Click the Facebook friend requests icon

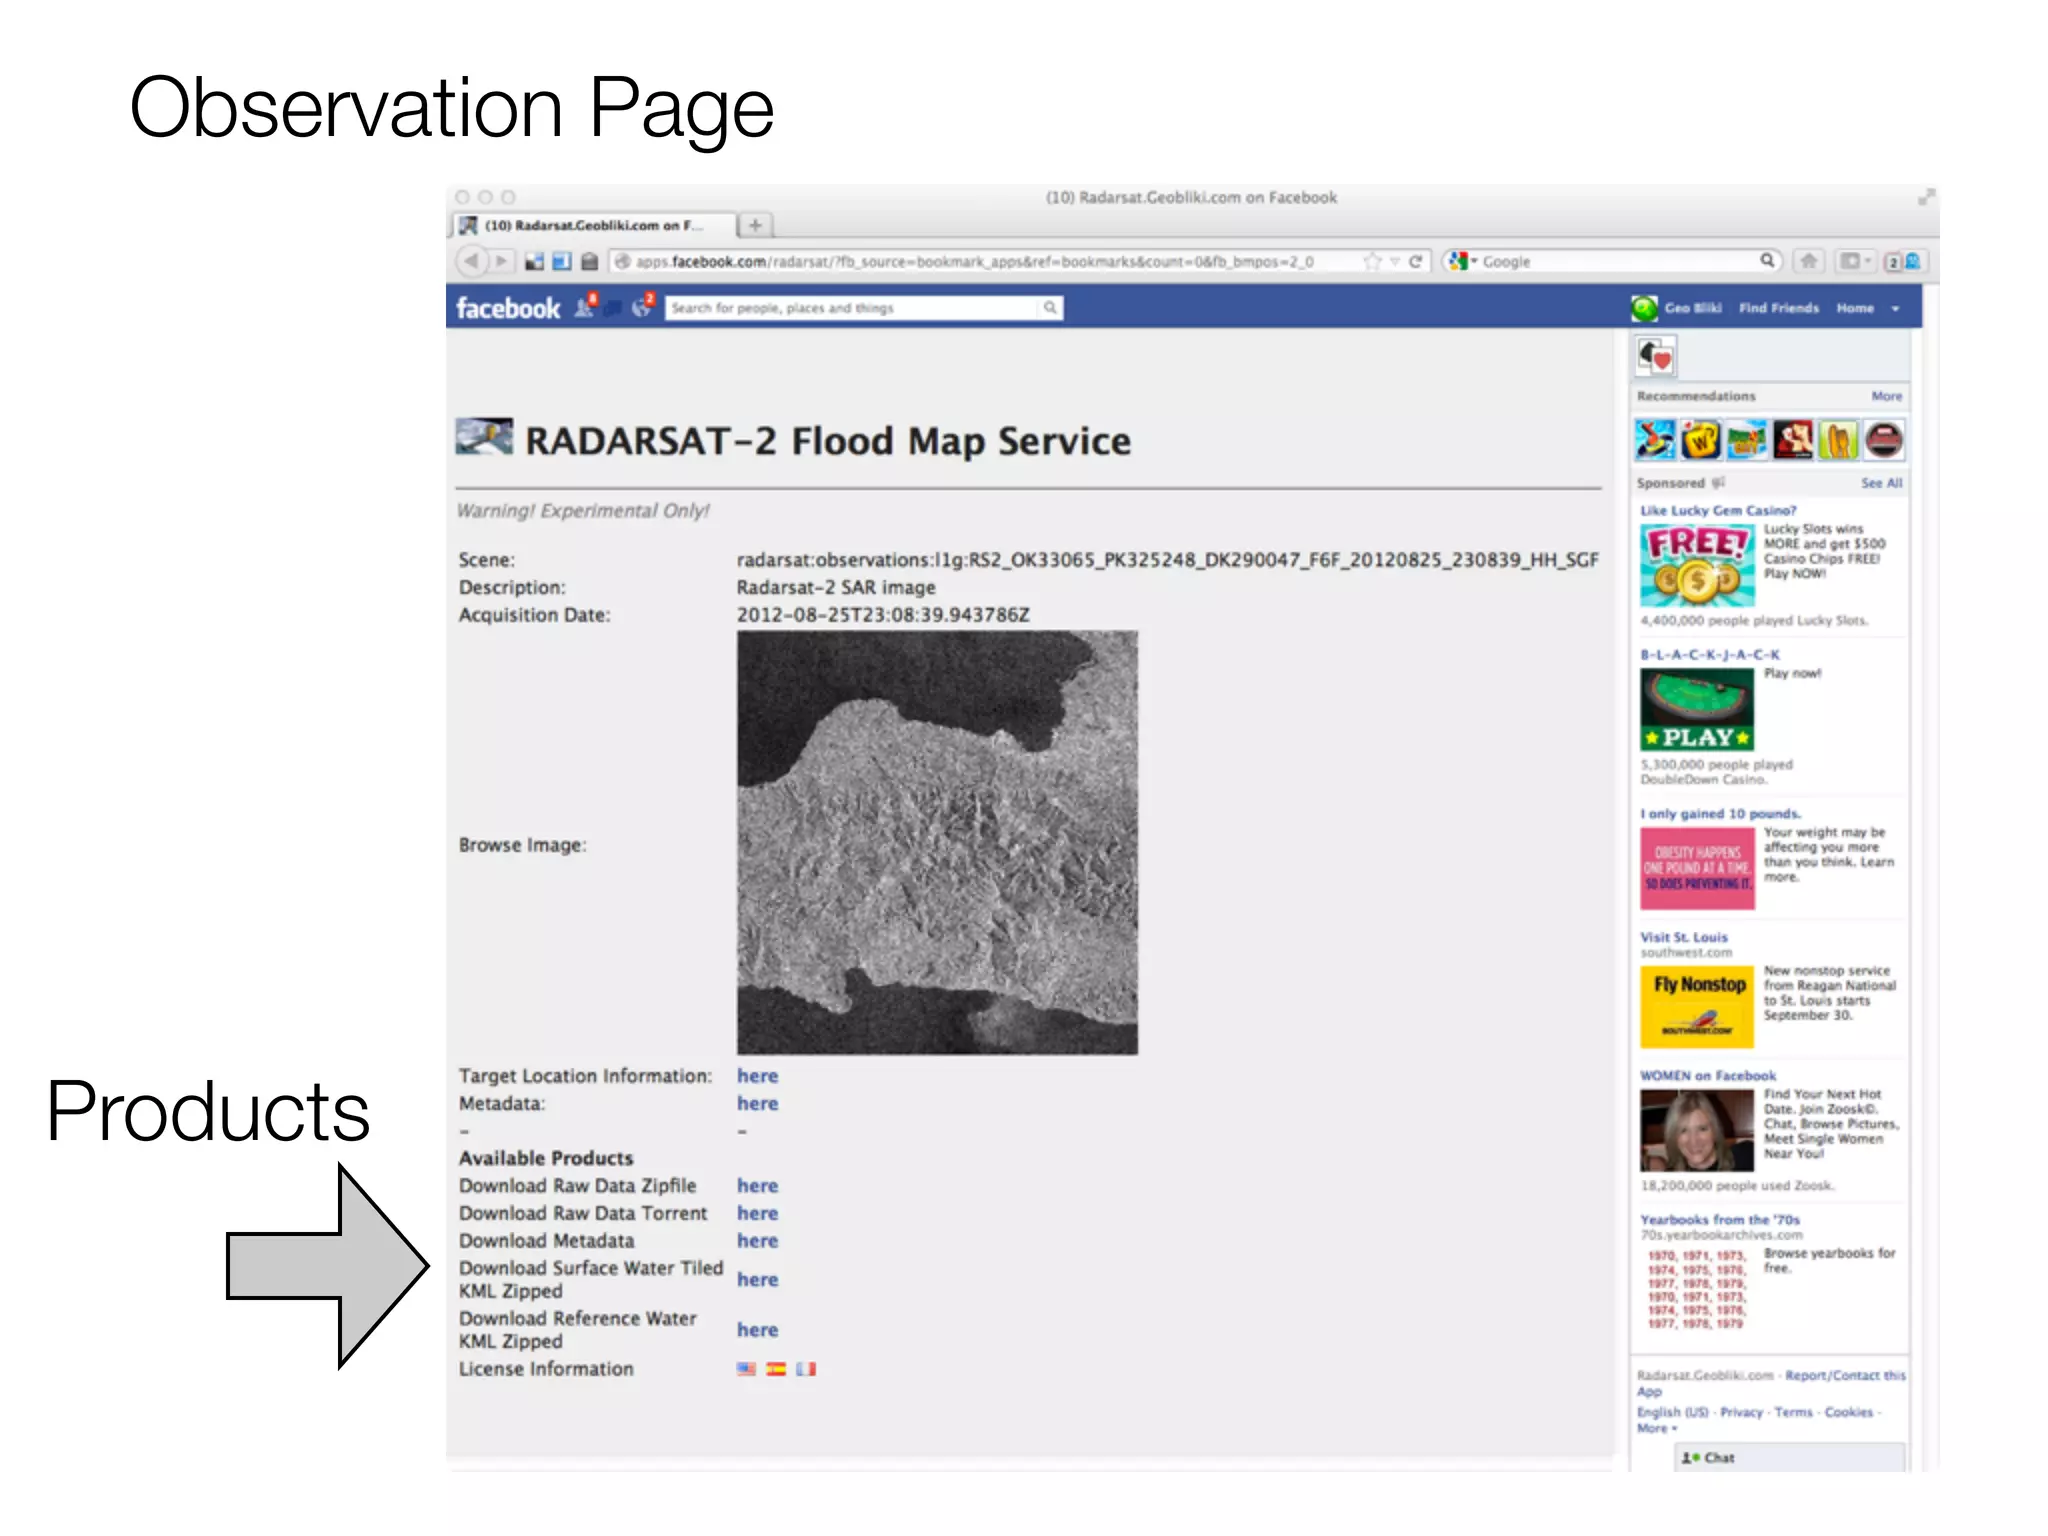pyautogui.click(x=585, y=306)
